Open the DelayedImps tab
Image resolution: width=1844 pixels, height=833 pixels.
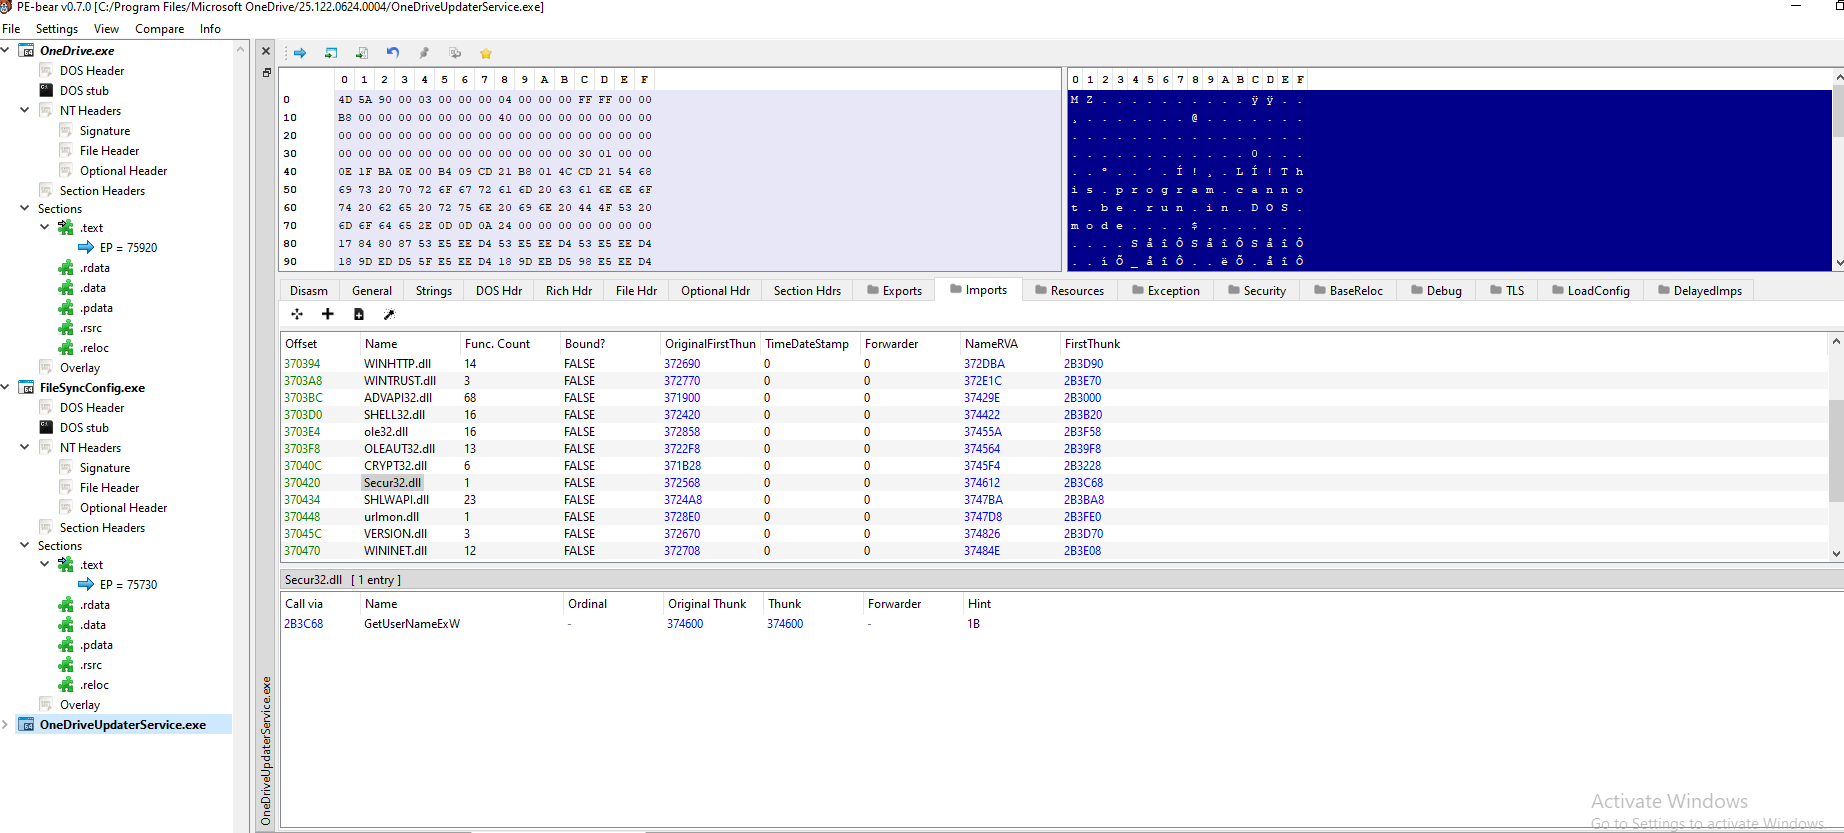(x=1699, y=290)
